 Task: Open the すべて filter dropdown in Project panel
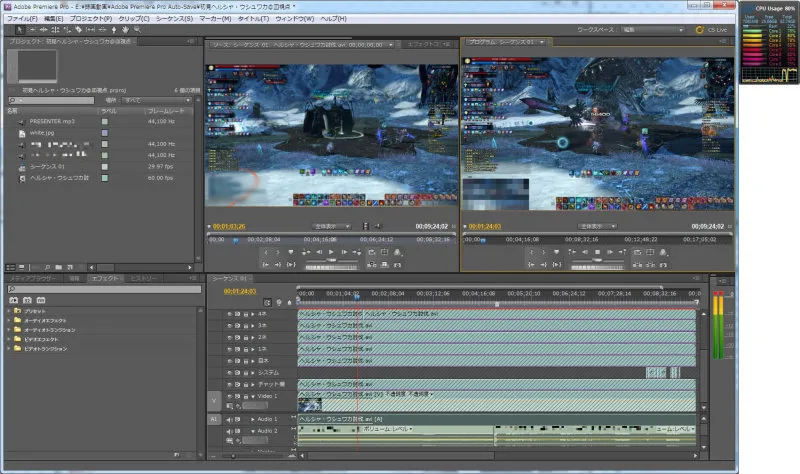(x=156, y=101)
